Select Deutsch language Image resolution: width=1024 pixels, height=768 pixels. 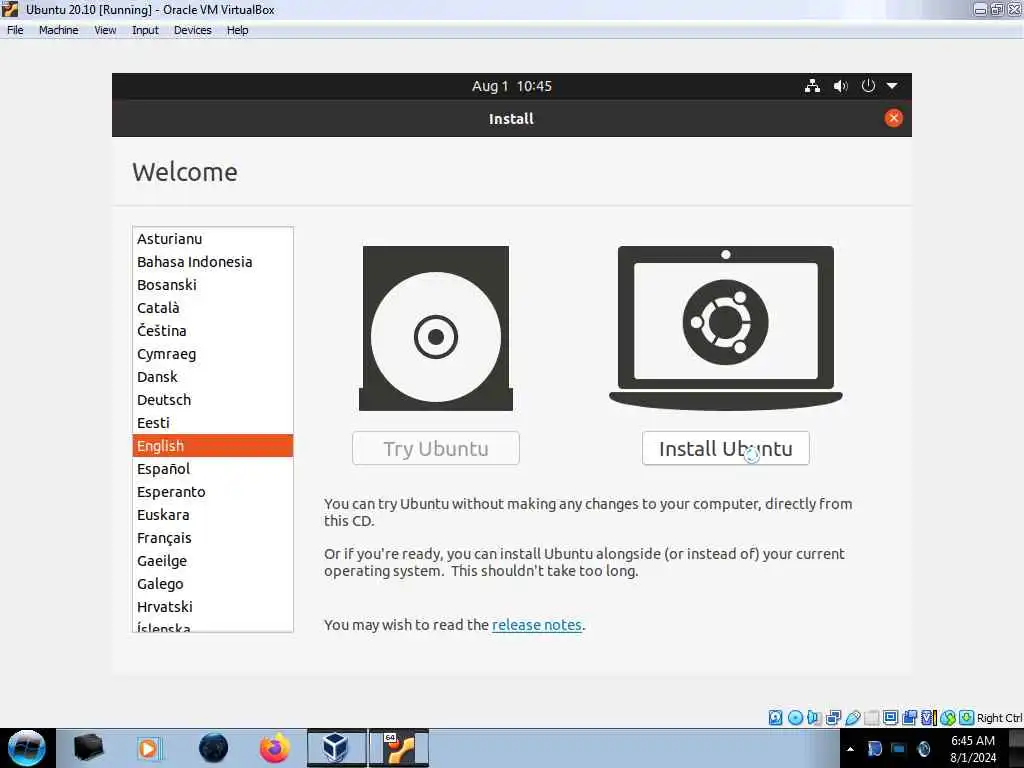tap(213, 400)
